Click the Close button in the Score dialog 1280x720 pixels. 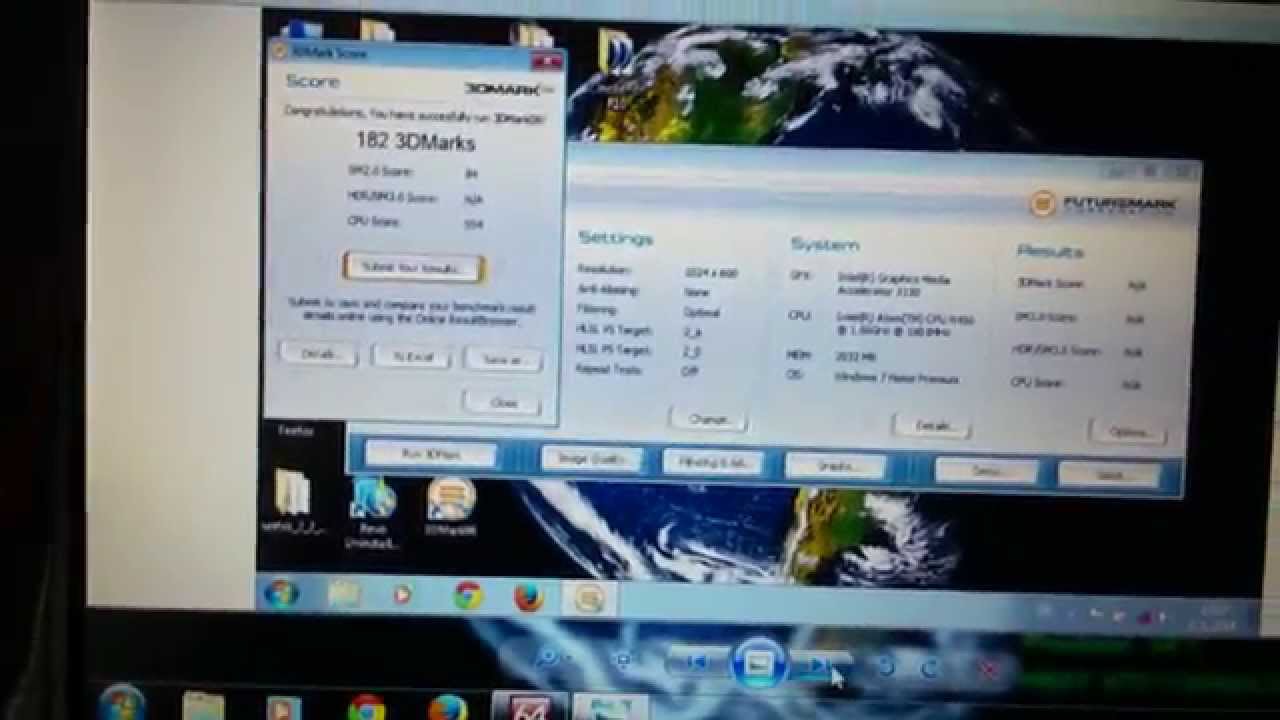click(x=502, y=402)
